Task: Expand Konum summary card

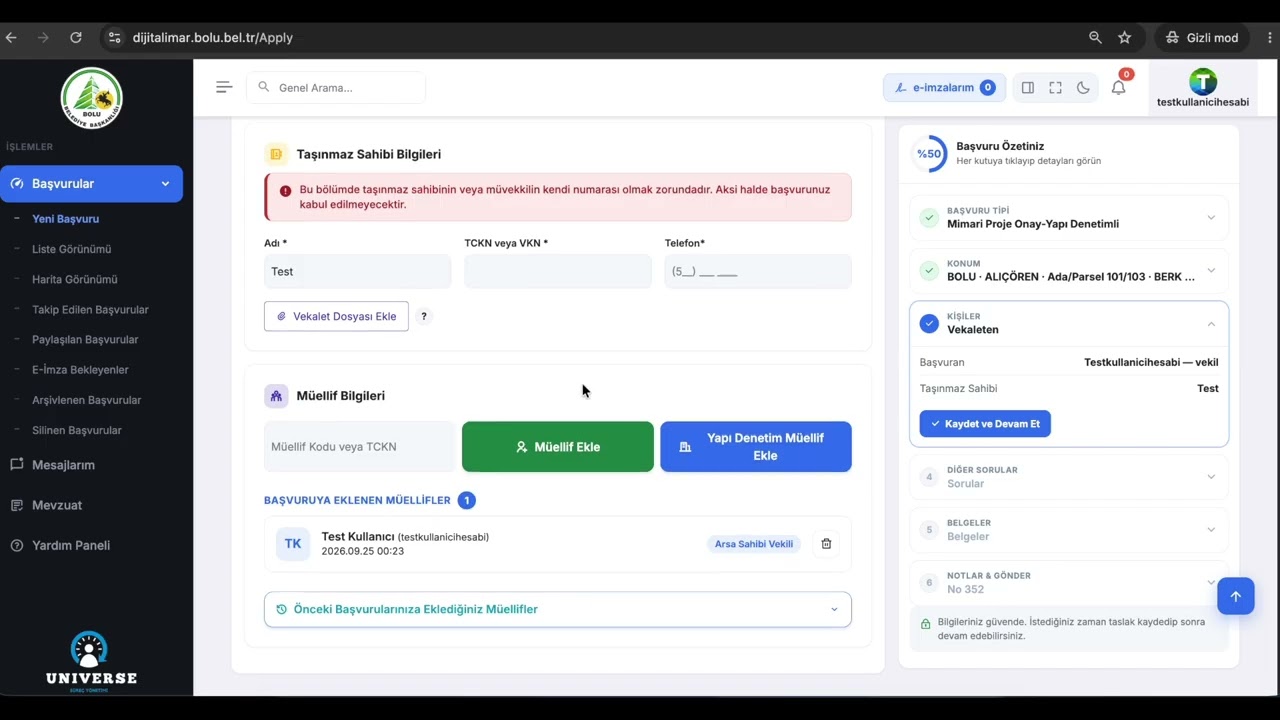Action: point(1068,271)
